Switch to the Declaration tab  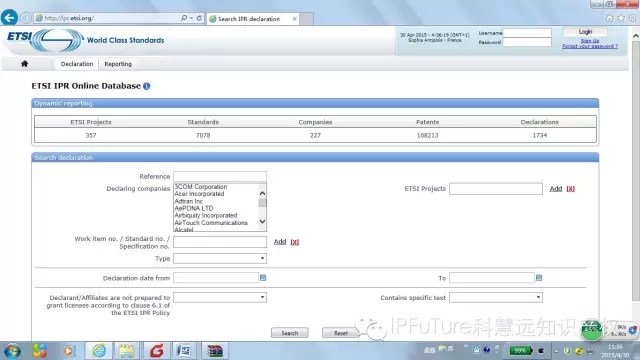click(x=77, y=64)
